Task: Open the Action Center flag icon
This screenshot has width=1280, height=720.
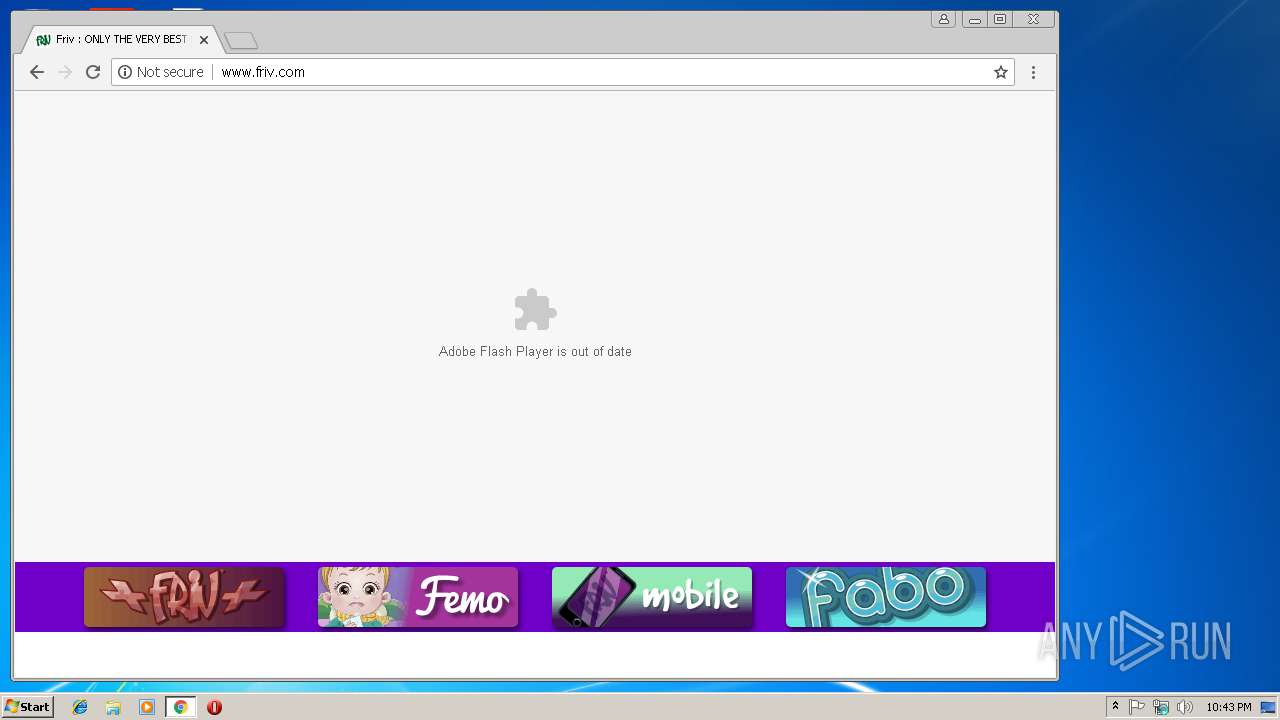Action: [x=1137, y=707]
